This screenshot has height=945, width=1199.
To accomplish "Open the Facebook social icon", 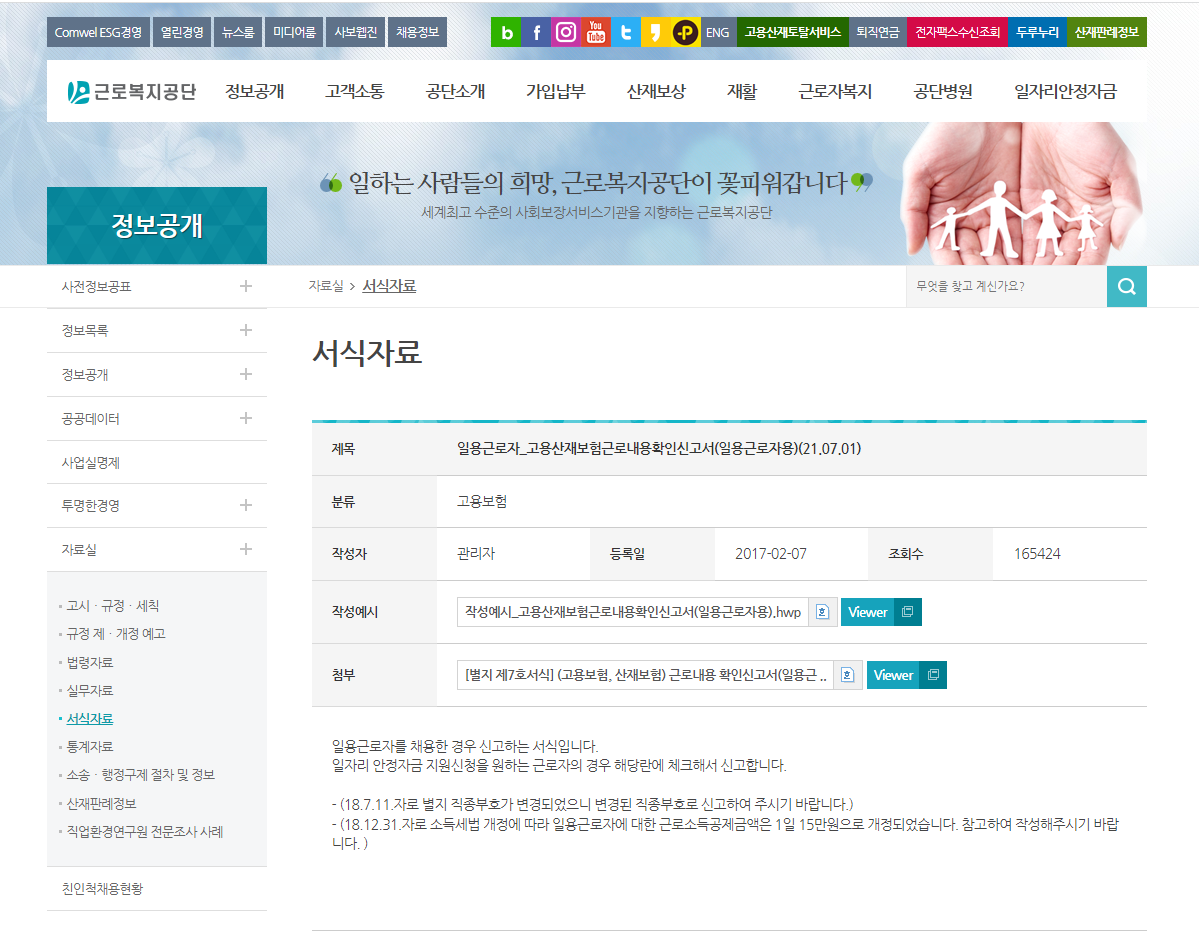I will pyautogui.click(x=536, y=32).
